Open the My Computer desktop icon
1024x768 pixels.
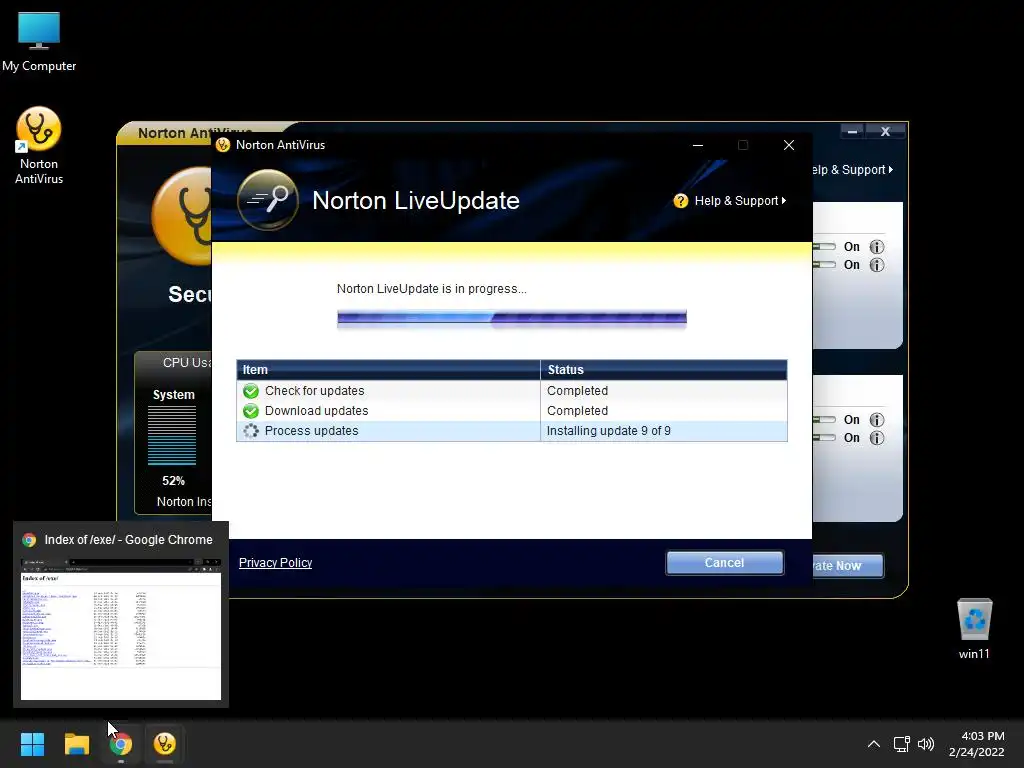[39, 31]
